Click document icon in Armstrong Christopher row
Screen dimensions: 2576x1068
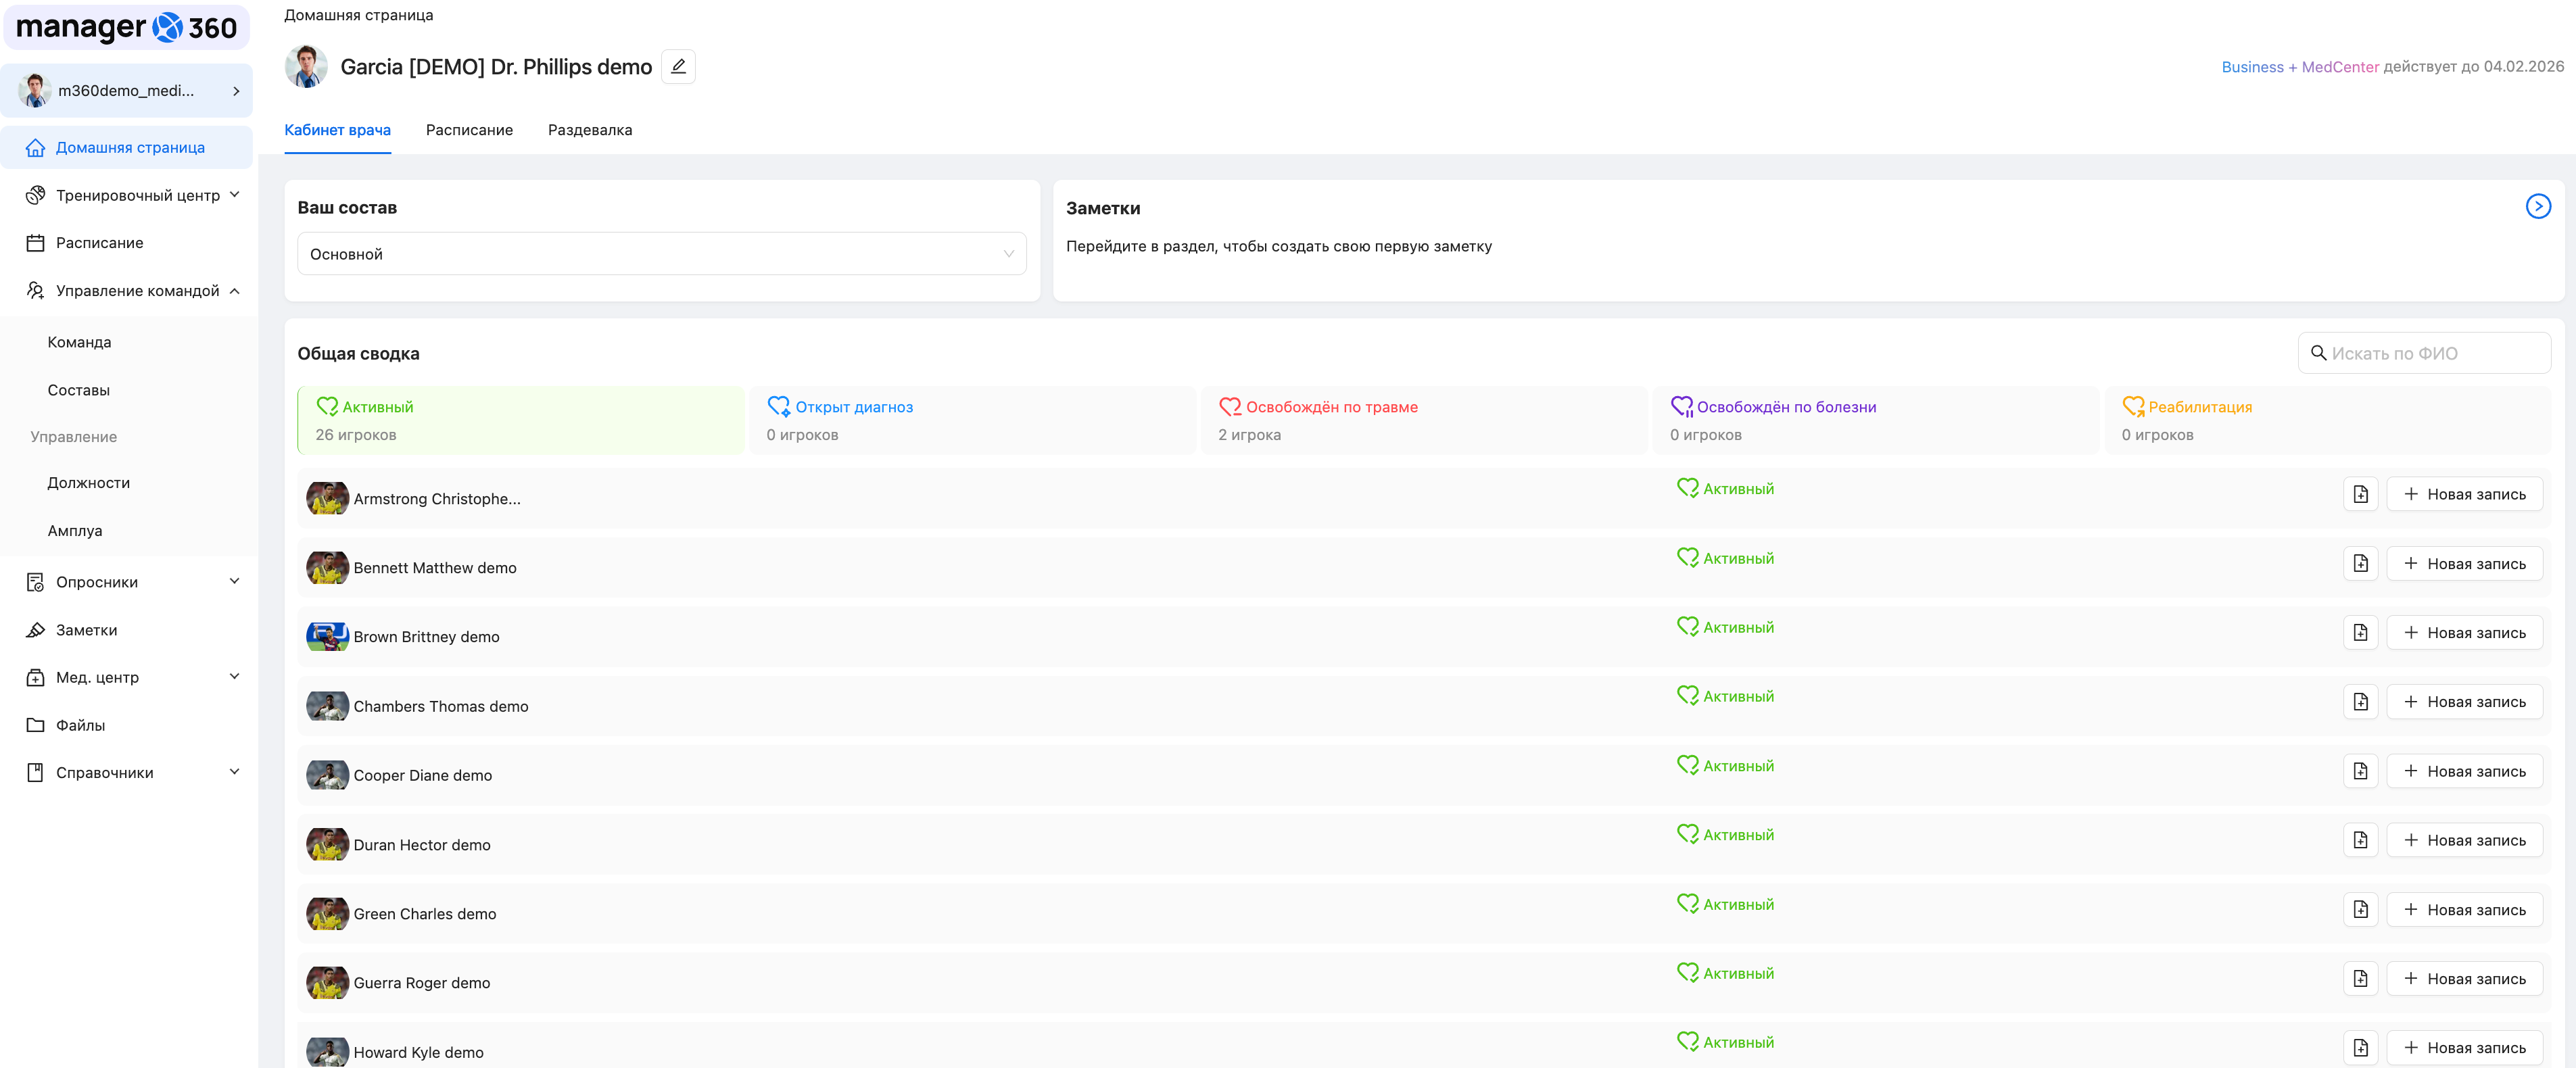click(x=2360, y=494)
